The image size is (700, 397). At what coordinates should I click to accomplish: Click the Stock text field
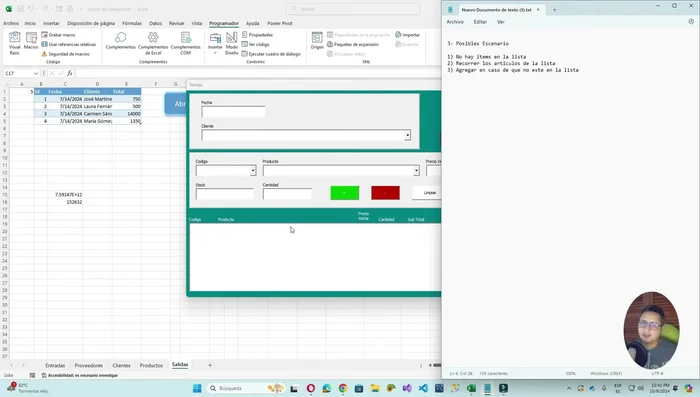pyautogui.click(x=224, y=194)
